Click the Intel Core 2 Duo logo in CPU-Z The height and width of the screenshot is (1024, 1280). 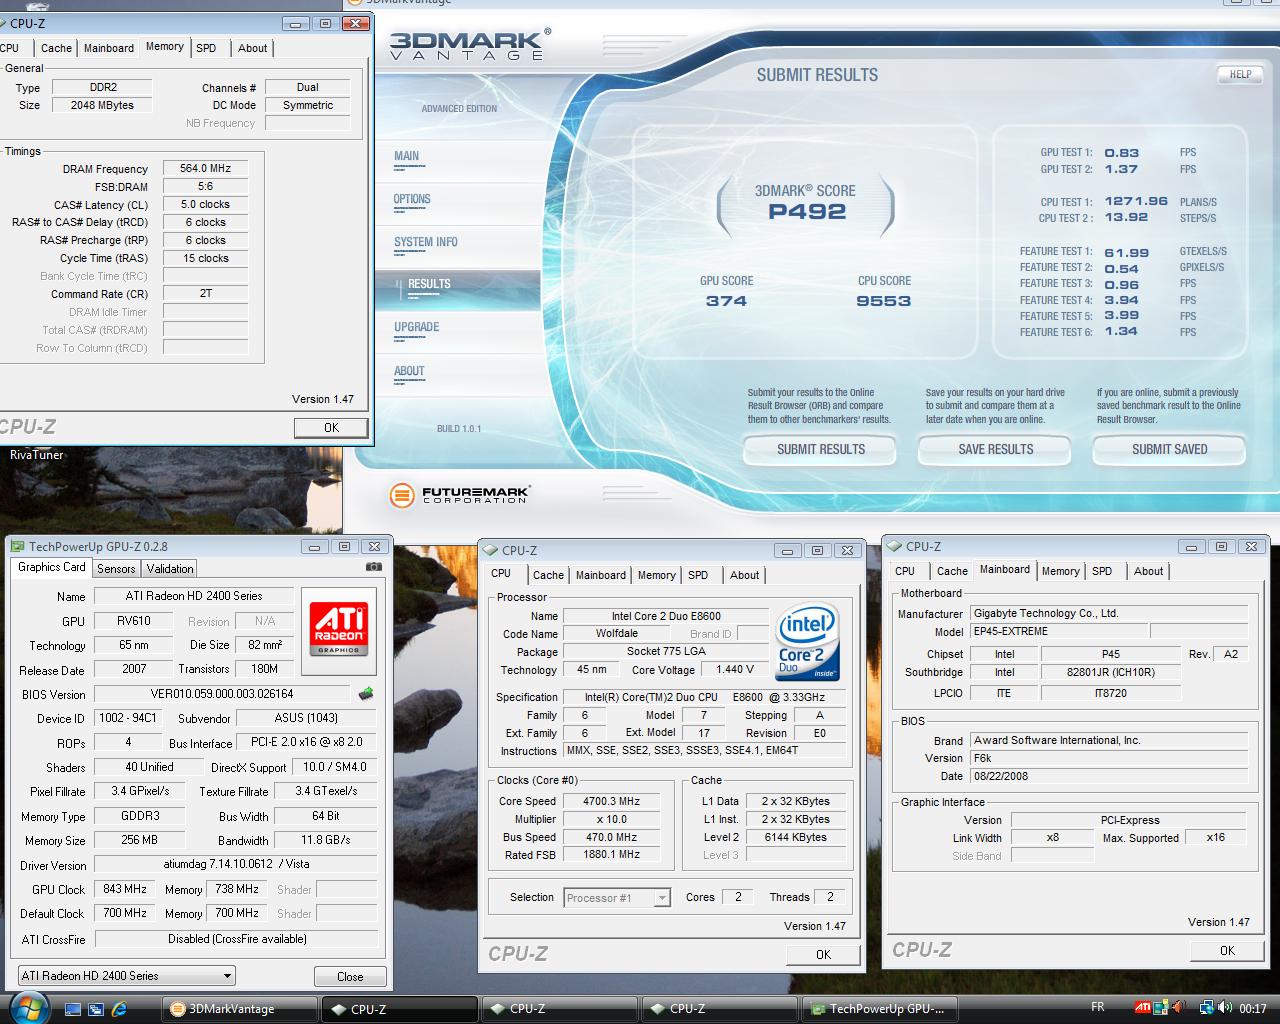(807, 641)
